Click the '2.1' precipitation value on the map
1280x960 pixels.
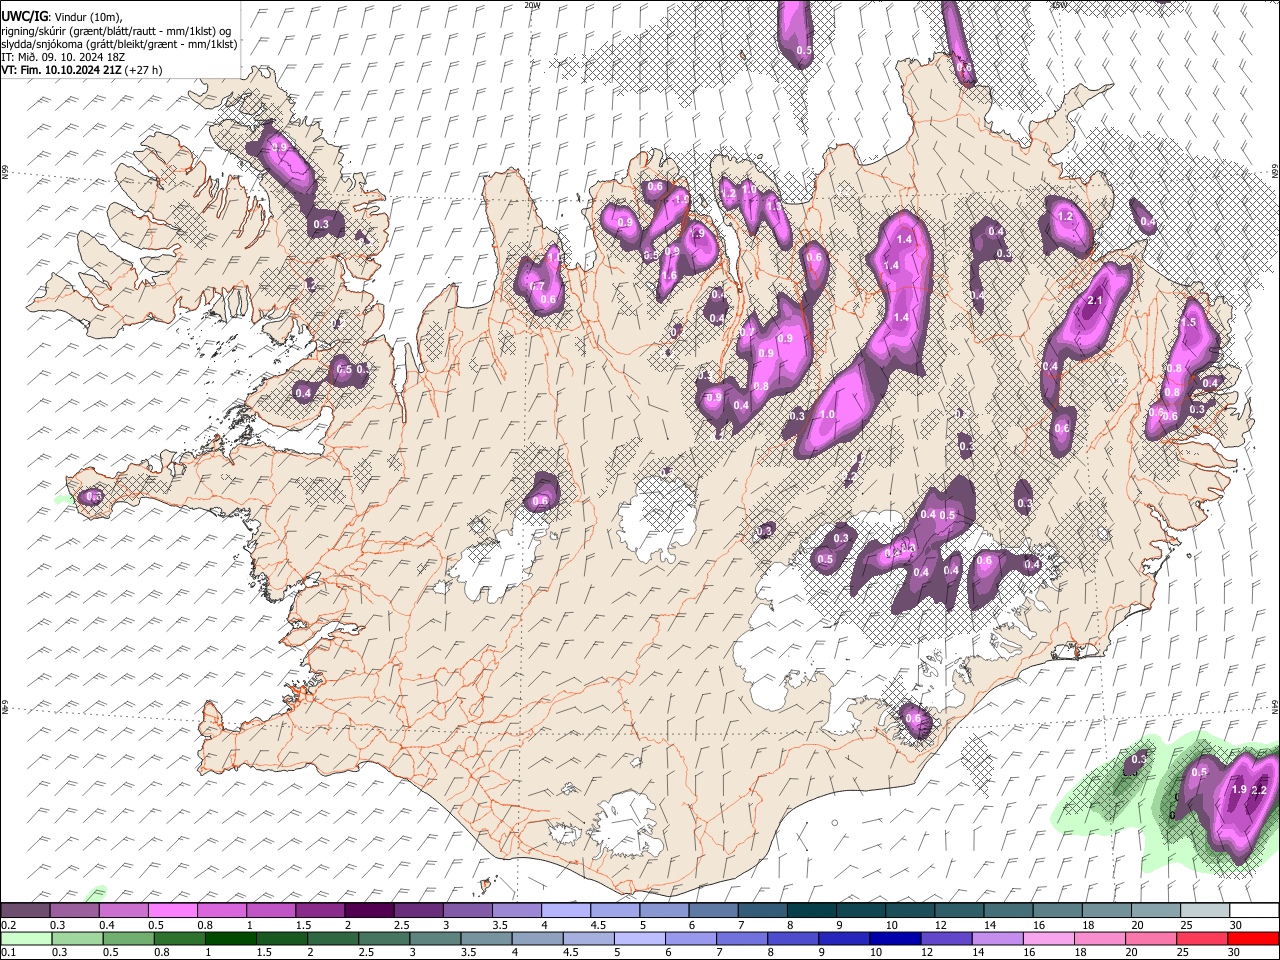click(1094, 301)
